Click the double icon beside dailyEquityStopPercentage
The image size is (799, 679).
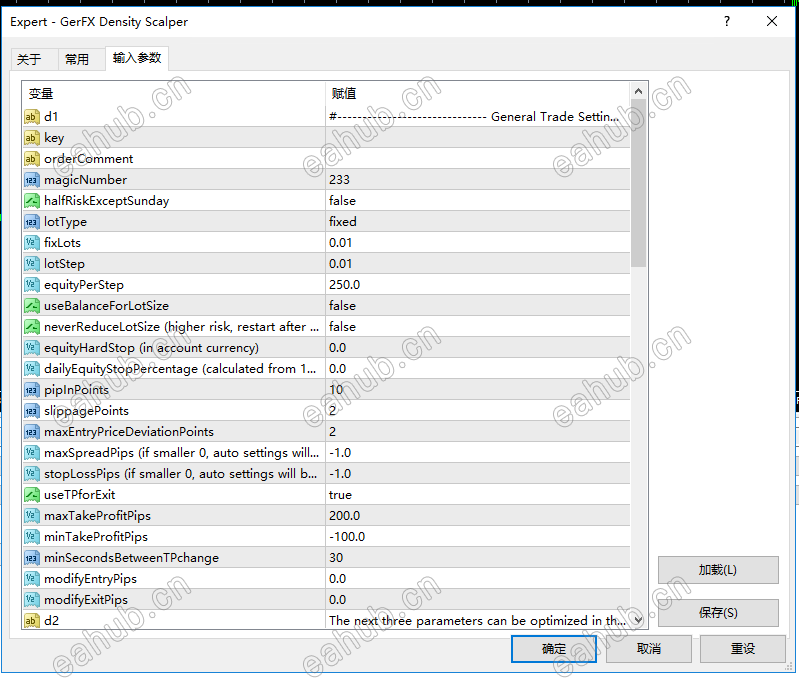pos(32,369)
